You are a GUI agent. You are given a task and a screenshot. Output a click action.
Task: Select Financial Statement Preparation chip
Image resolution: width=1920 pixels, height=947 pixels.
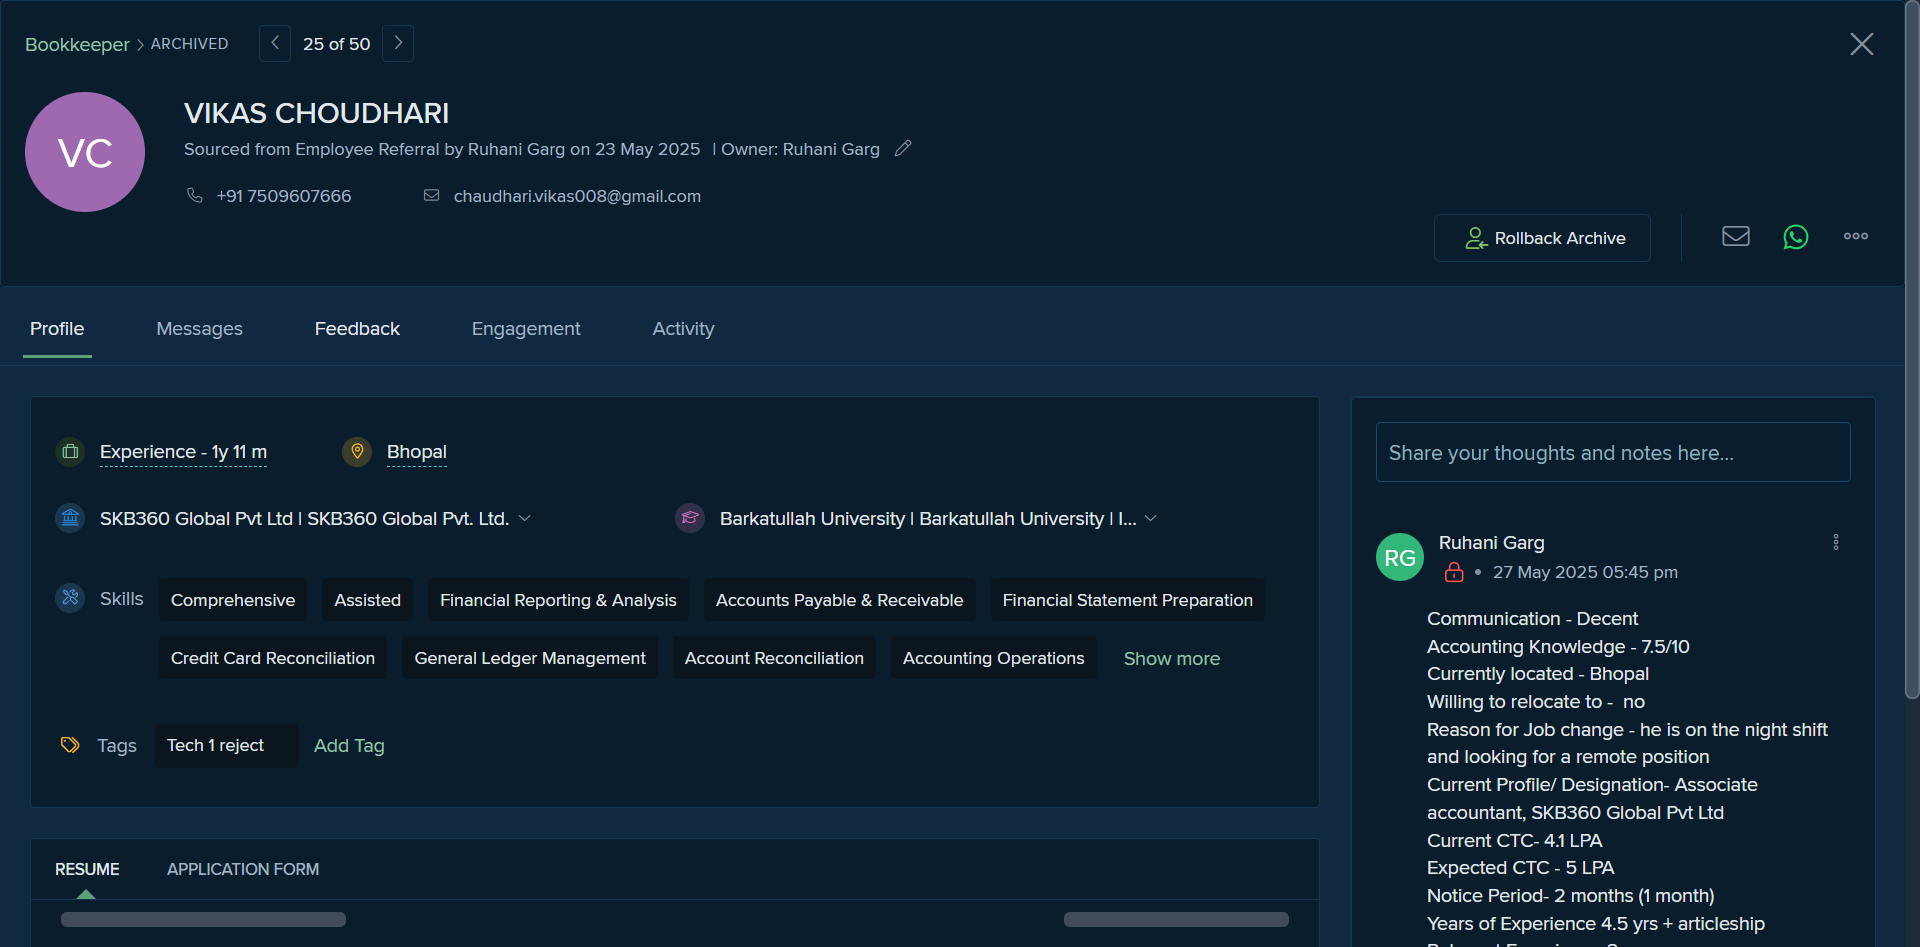click(x=1128, y=600)
